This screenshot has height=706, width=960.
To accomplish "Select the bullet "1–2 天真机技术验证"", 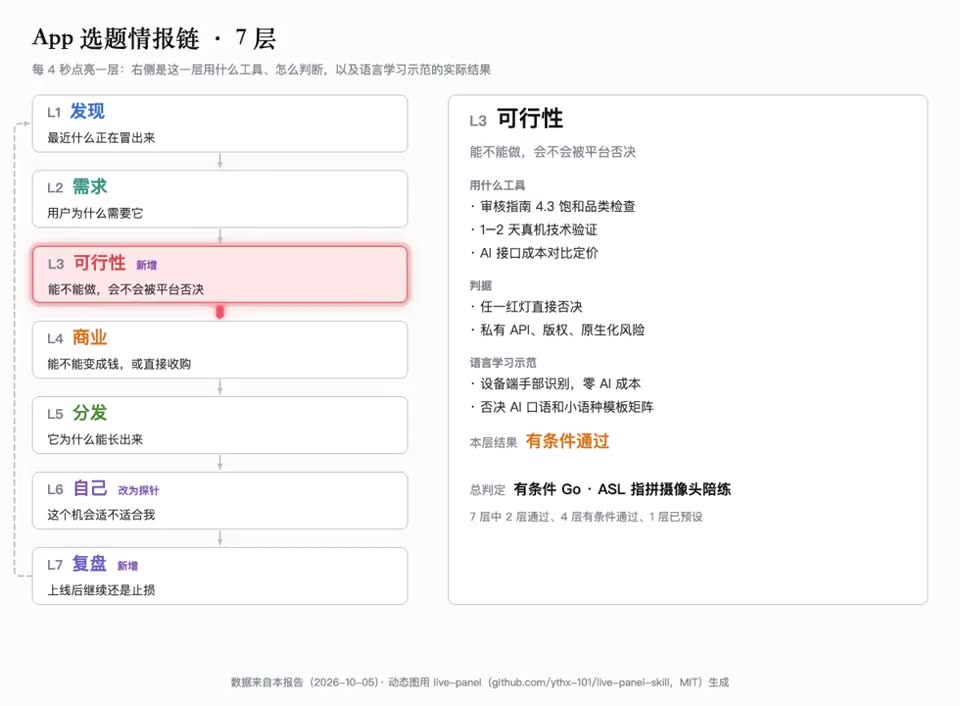I will [x=534, y=230].
